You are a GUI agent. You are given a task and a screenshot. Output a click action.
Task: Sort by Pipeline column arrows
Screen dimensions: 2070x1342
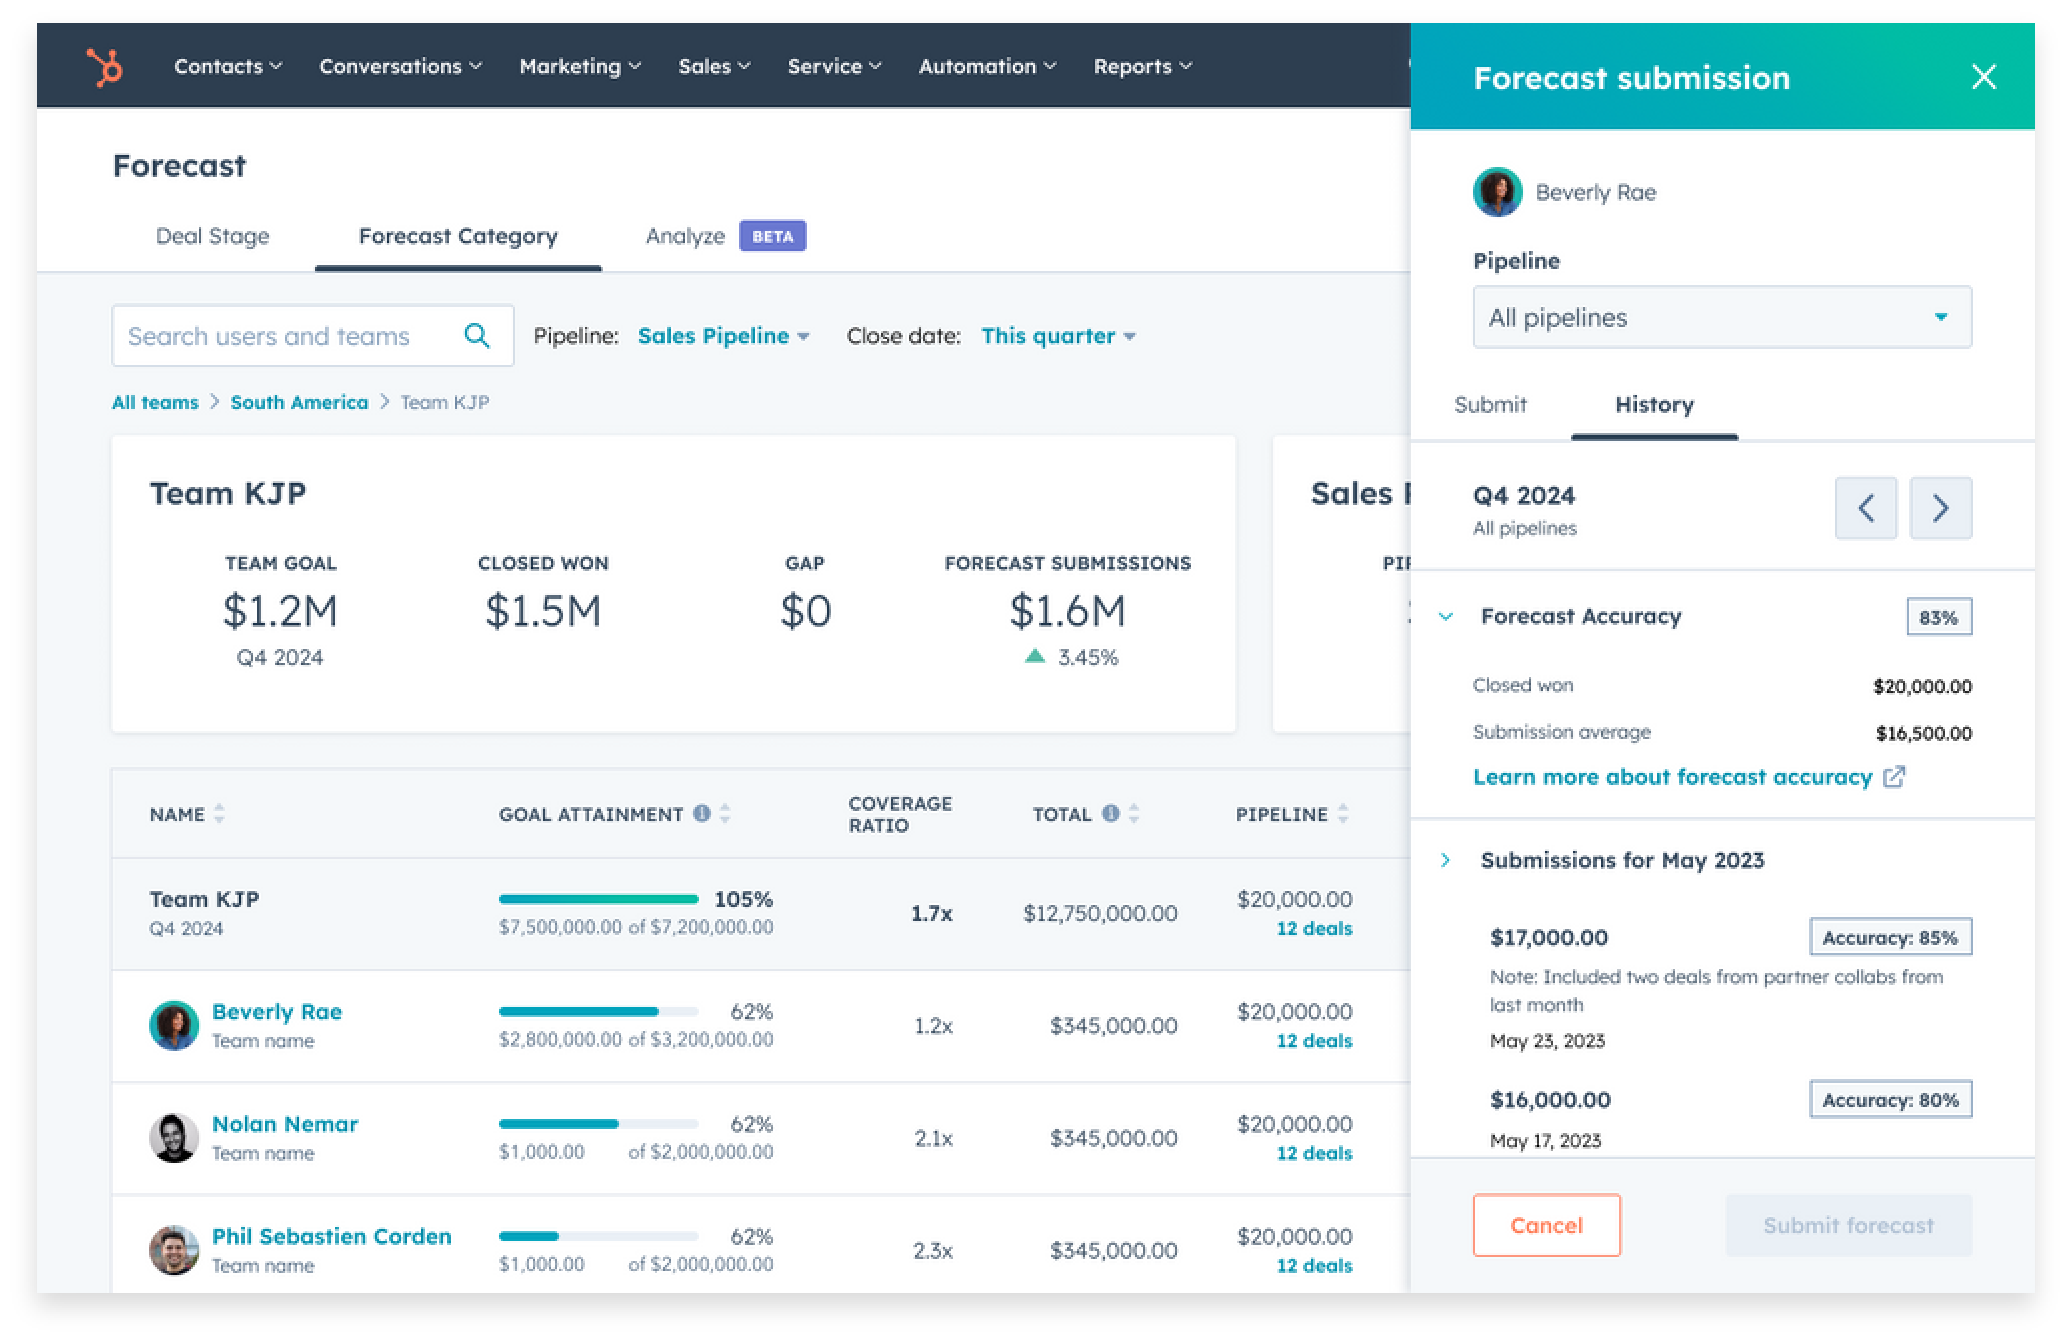click(1343, 814)
